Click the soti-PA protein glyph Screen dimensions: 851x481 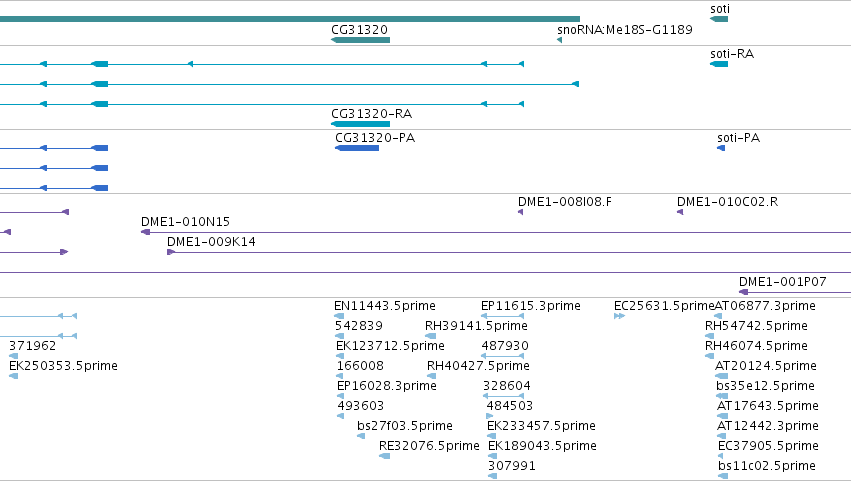[x=721, y=148]
